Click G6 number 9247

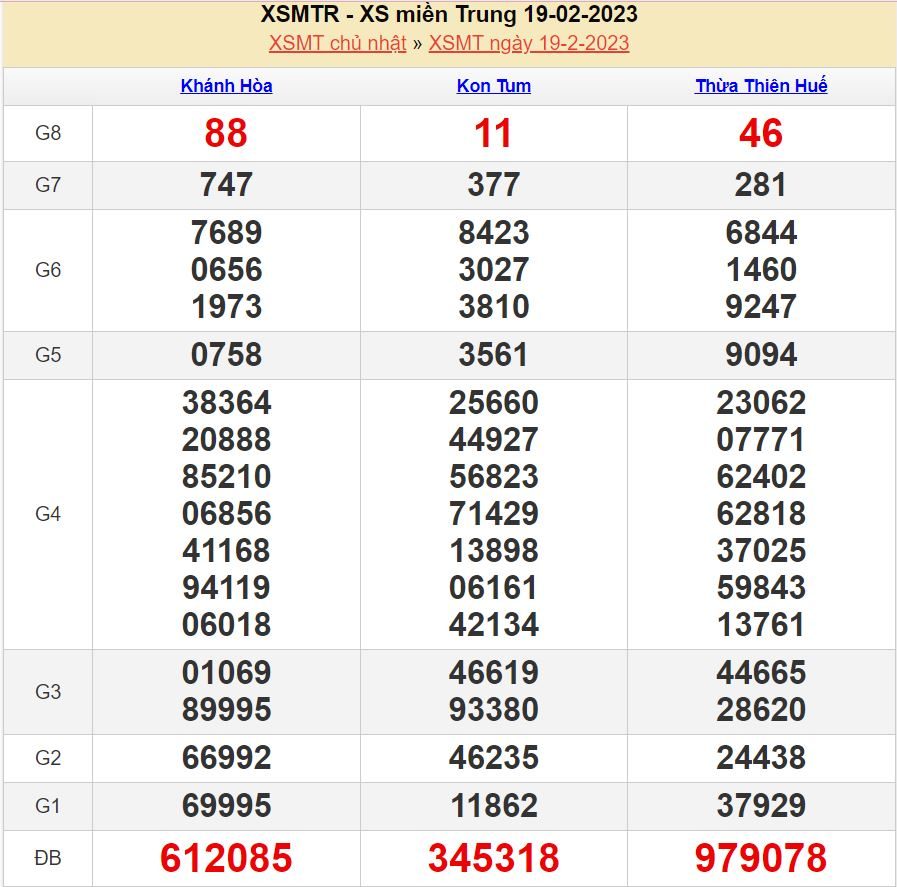tap(761, 307)
